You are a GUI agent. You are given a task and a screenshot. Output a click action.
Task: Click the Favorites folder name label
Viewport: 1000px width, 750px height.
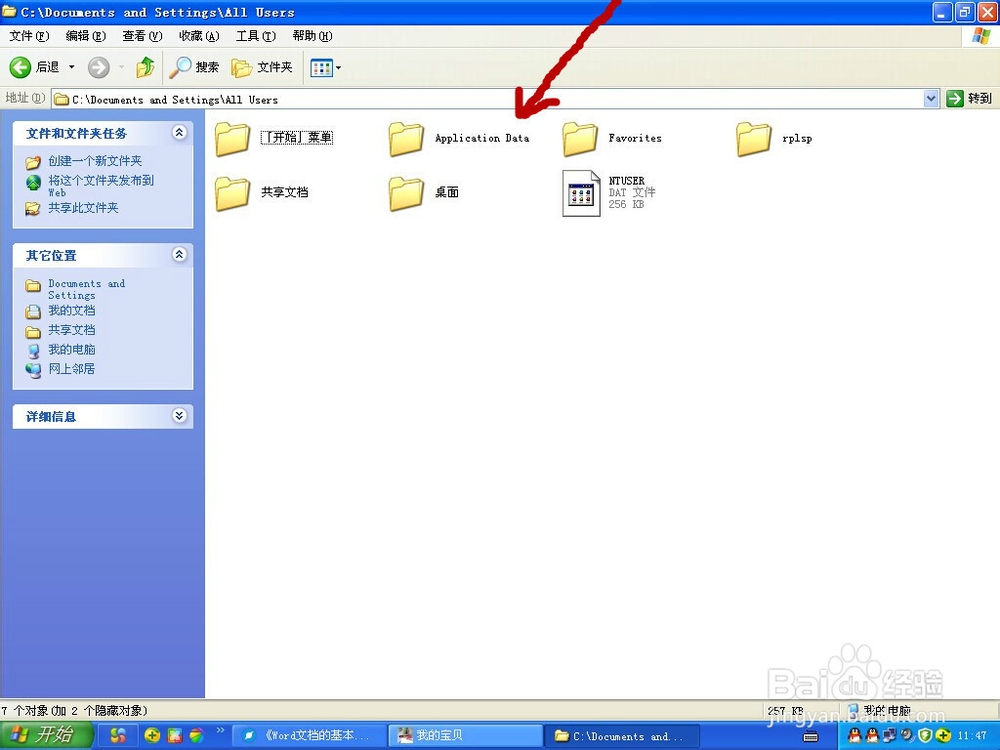point(635,138)
